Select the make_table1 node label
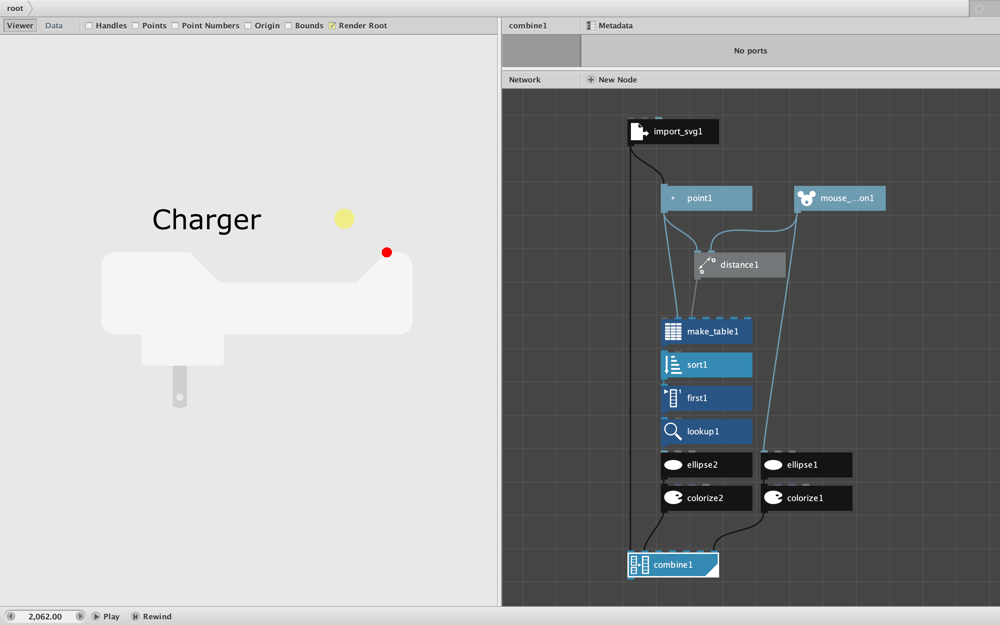The width and height of the screenshot is (1000, 625). (712, 332)
